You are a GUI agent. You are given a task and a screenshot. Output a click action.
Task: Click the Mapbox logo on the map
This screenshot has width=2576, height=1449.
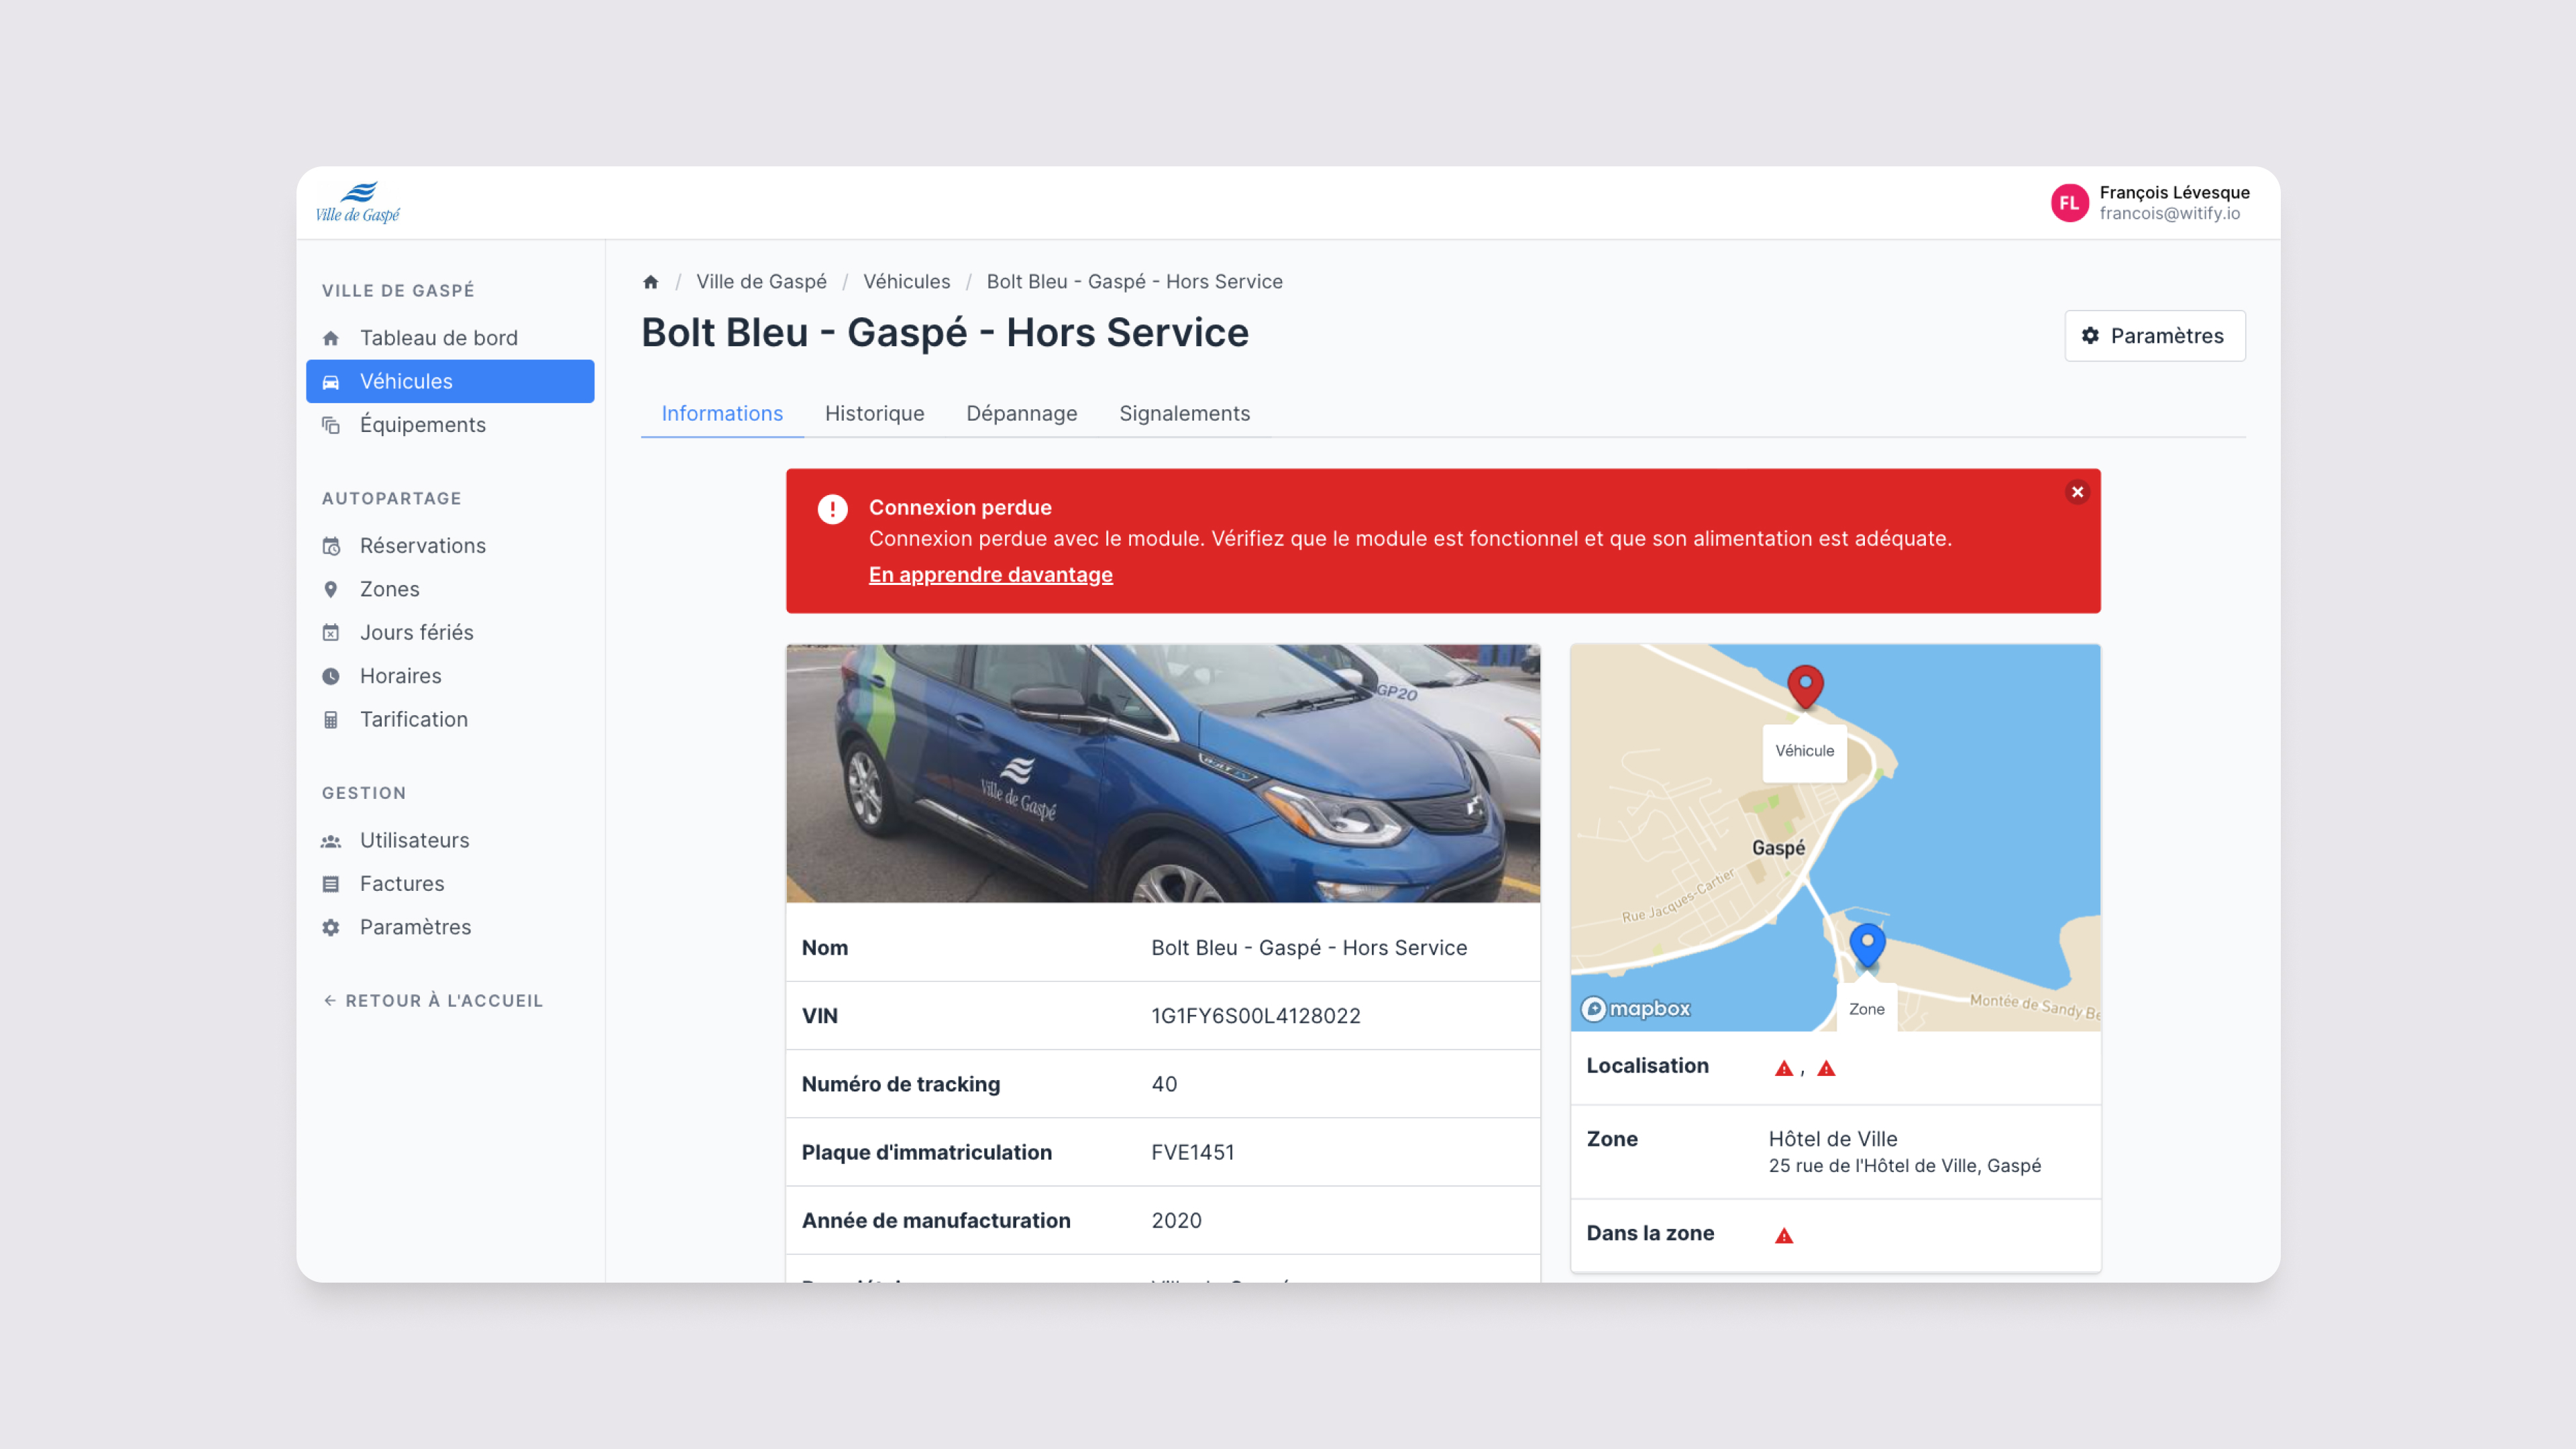[x=1634, y=1009]
